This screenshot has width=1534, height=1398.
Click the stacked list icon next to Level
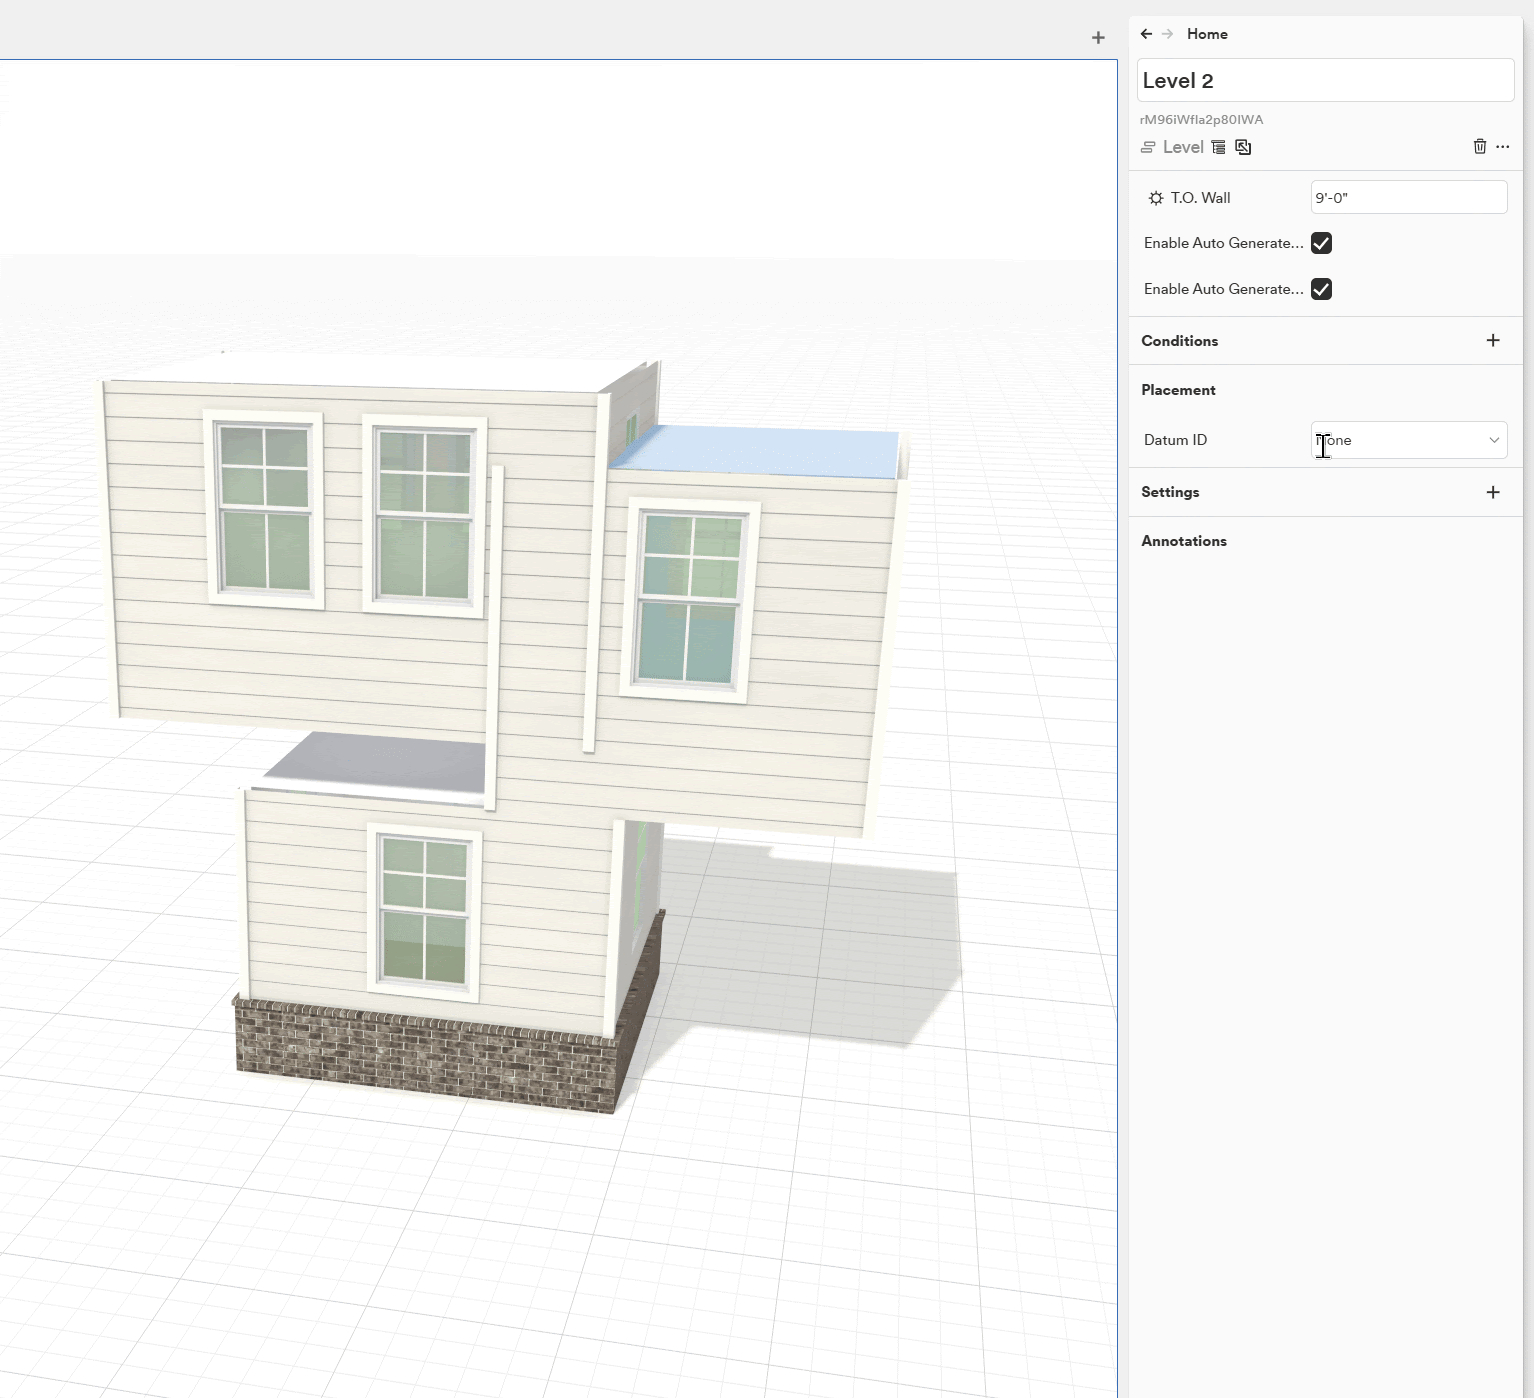[1218, 147]
